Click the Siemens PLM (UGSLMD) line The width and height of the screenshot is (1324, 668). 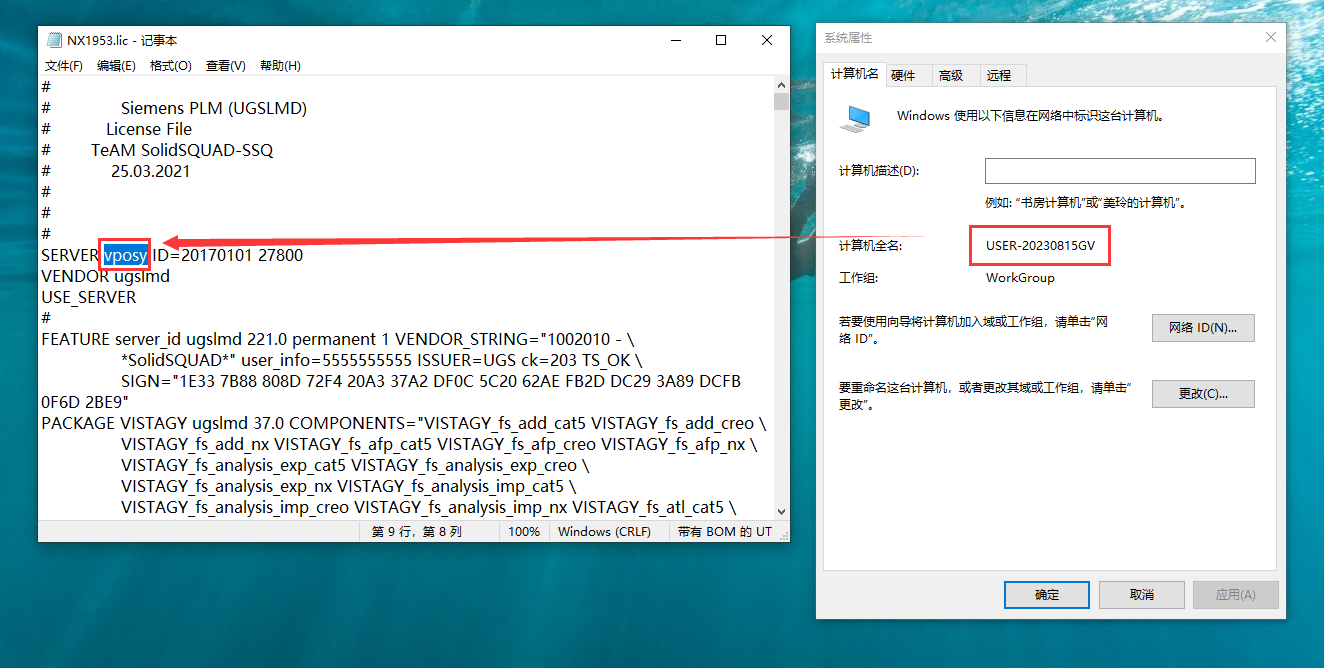click(214, 108)
